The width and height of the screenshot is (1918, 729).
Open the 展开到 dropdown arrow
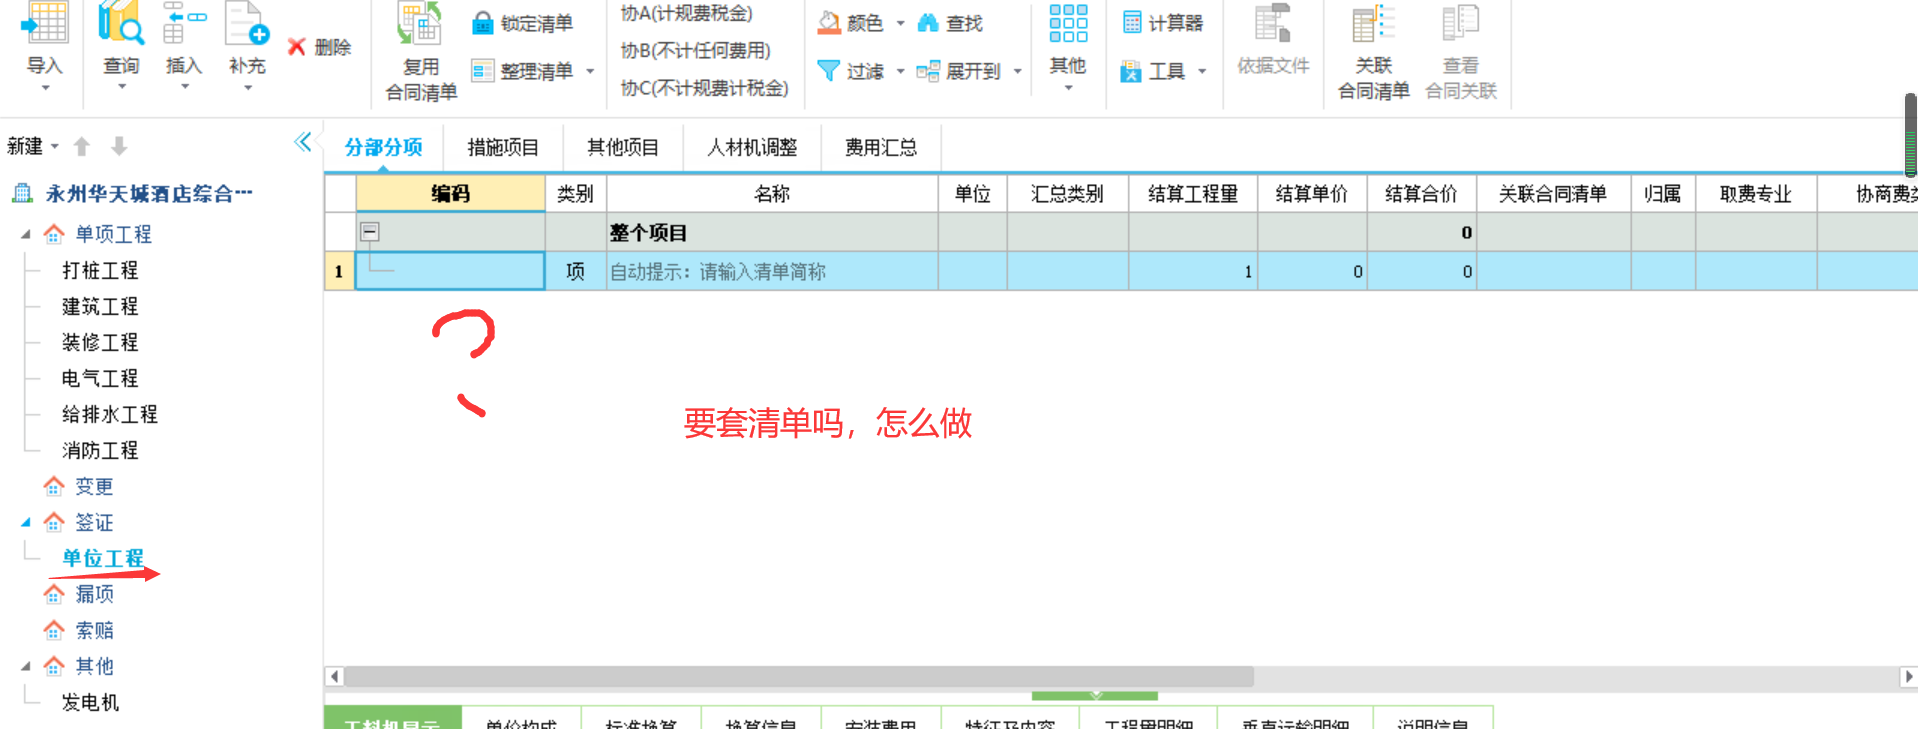pyautogui.click(x=1017, y=71)
